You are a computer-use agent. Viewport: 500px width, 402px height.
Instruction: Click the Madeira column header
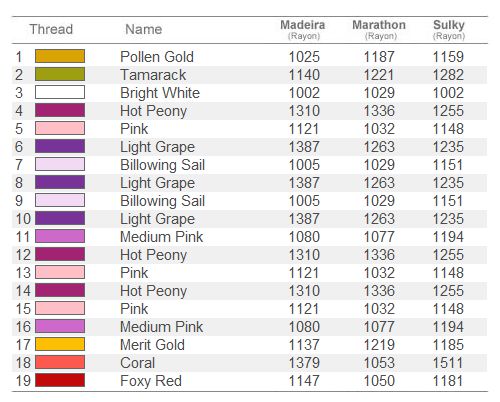(x=303, y=29)
